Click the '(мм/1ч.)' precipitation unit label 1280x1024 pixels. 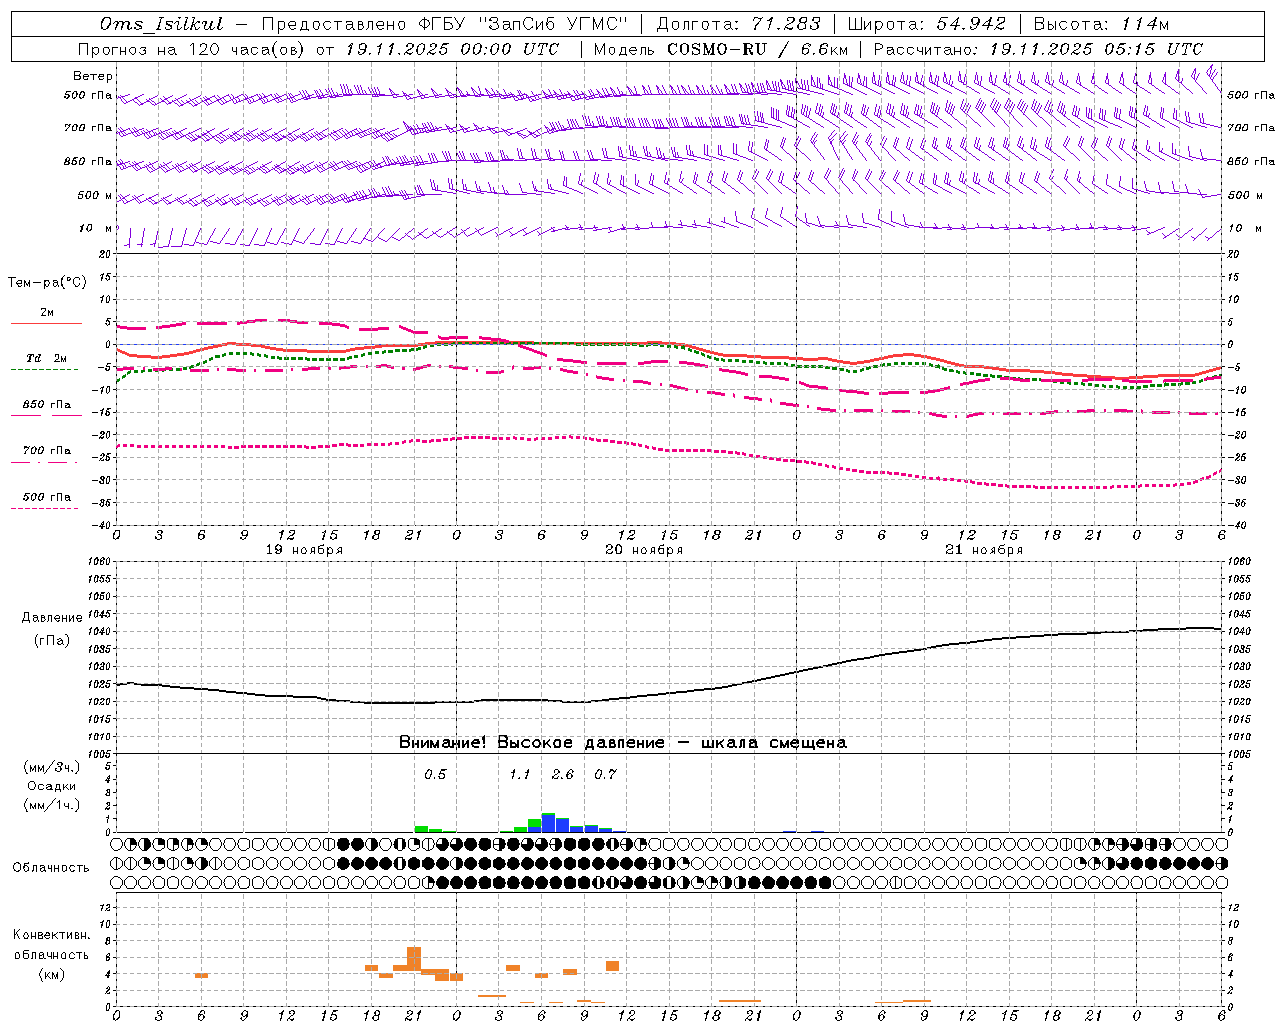coord(52,805)
